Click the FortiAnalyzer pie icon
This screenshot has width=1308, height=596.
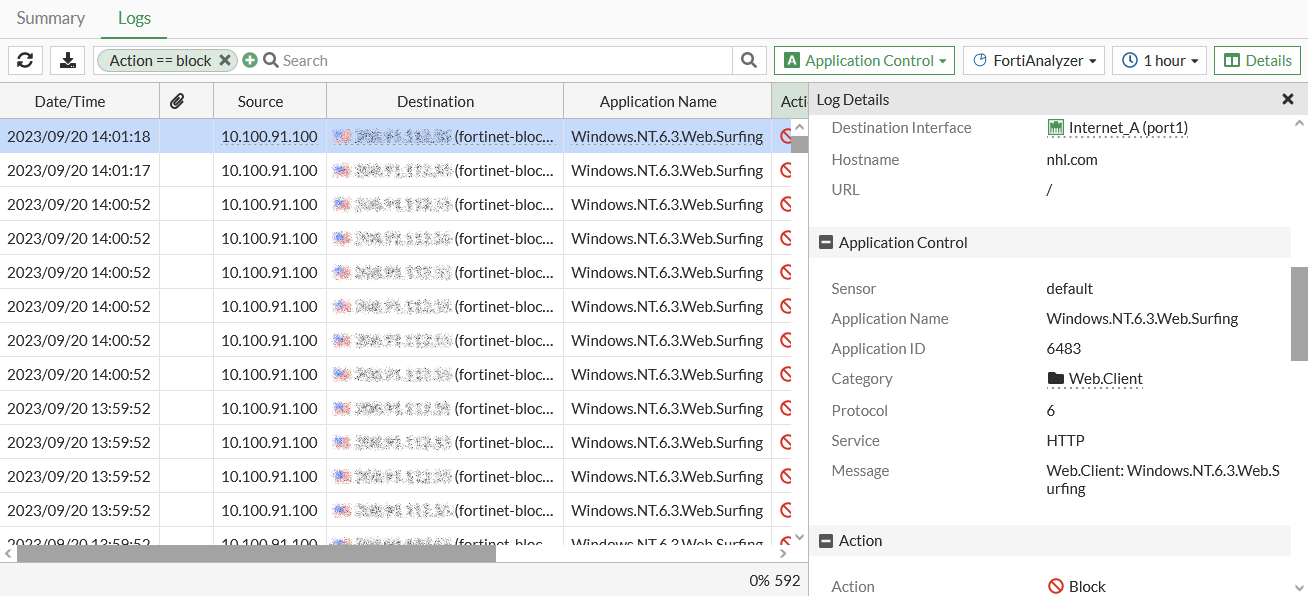(982, 60)
